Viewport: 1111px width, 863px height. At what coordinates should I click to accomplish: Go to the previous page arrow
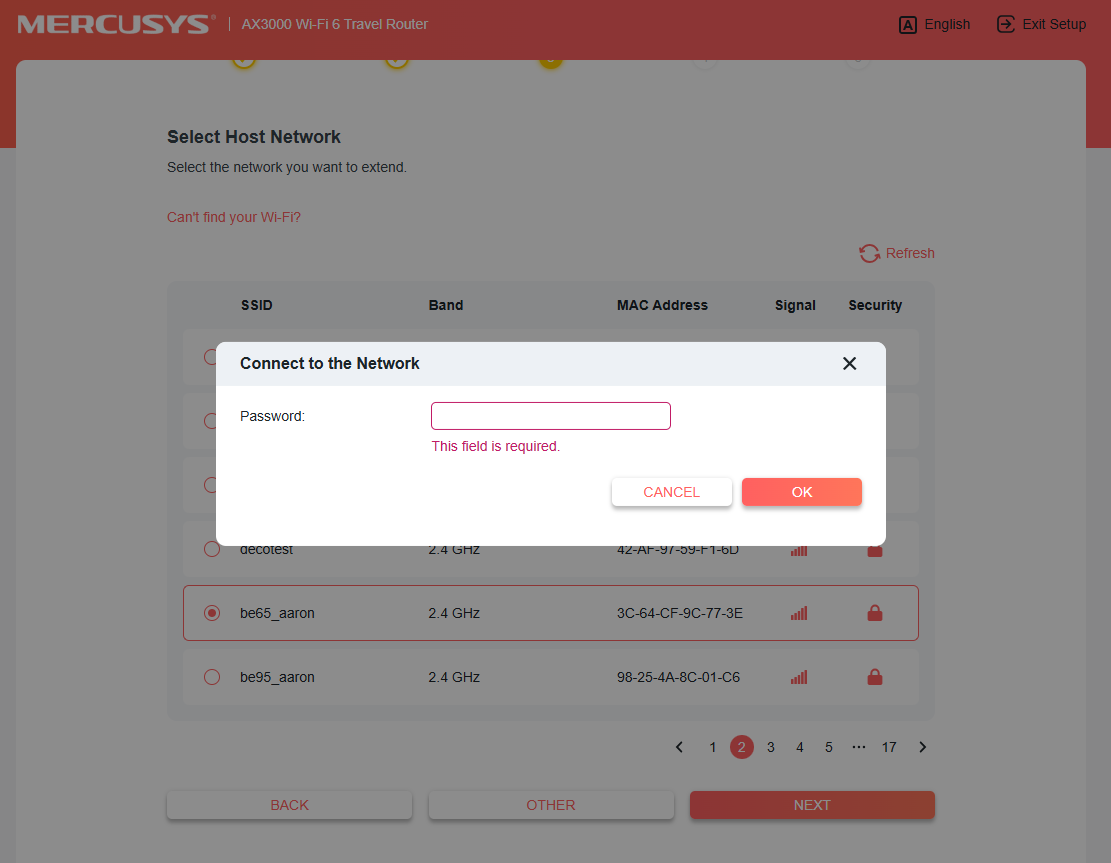tap(679, 747)
